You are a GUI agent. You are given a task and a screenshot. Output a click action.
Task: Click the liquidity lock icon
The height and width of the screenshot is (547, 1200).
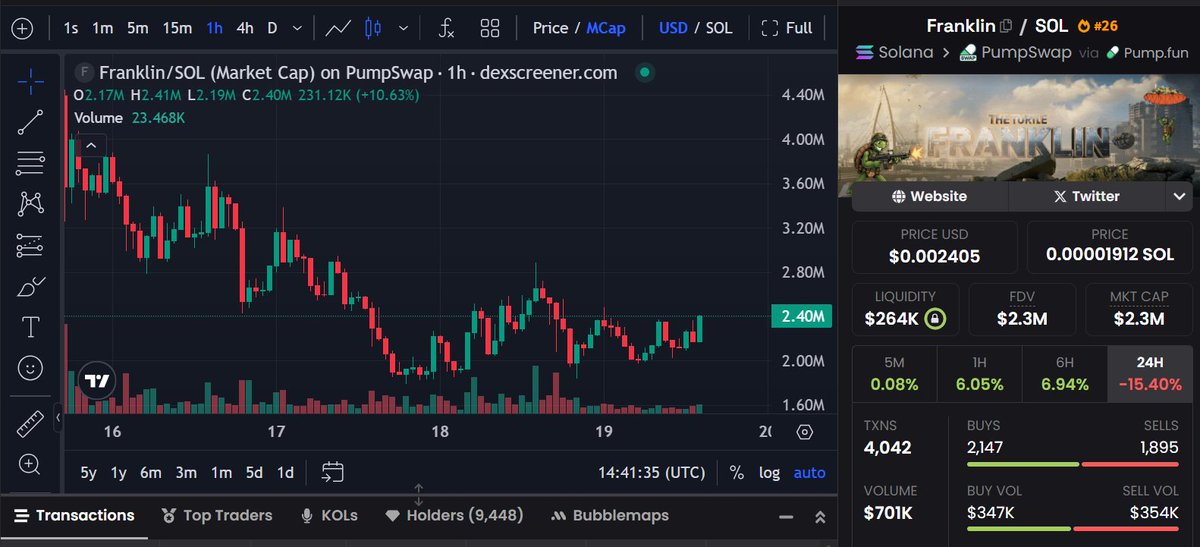tap(934, 320)
